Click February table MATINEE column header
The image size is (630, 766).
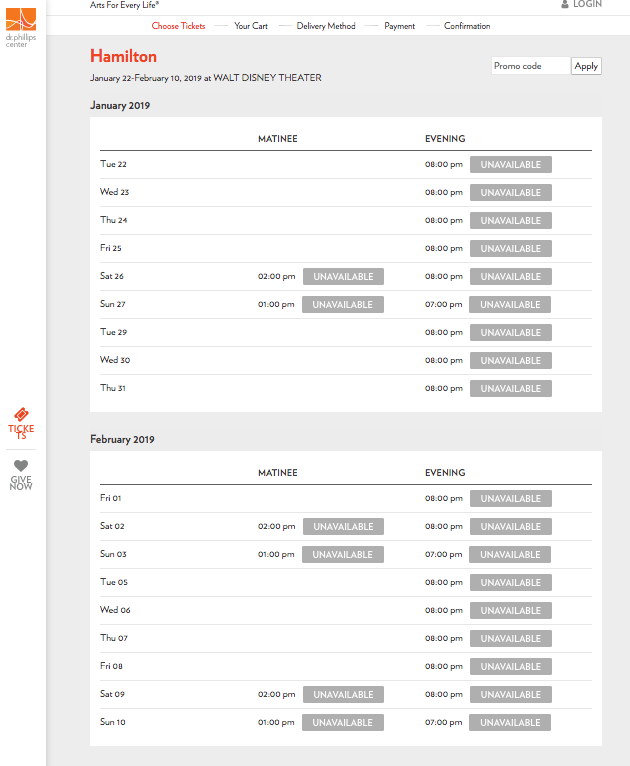pos(278,473)
